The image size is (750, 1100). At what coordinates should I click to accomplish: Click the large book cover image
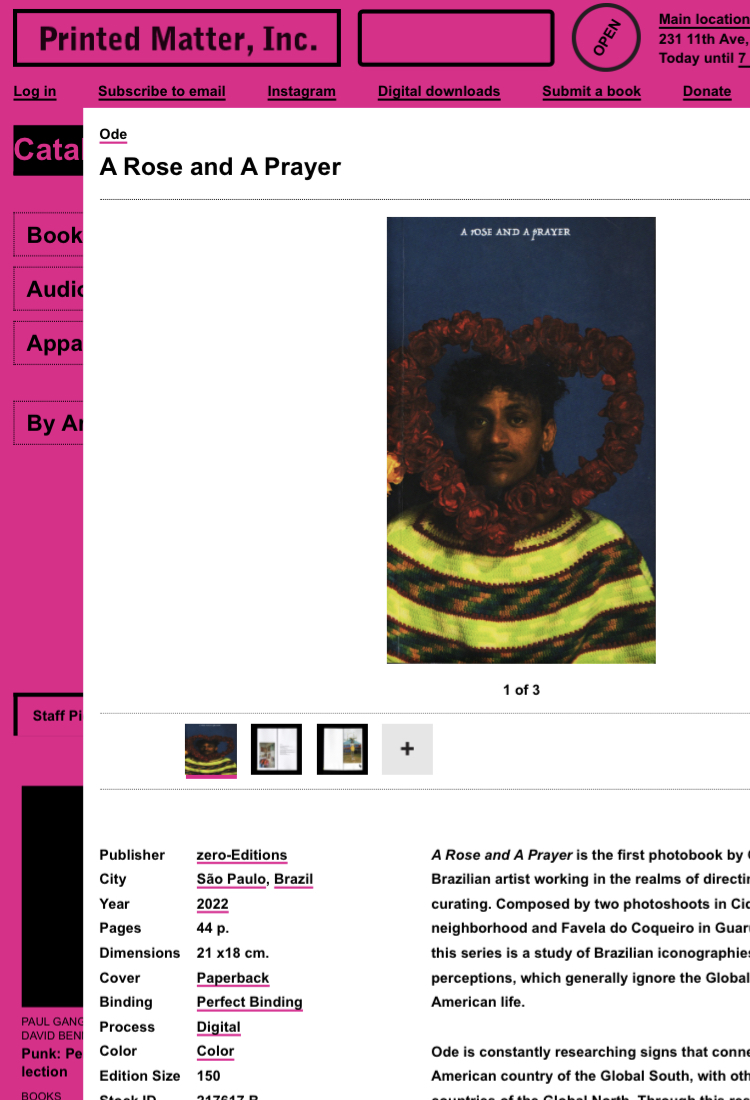pos(521,440)
